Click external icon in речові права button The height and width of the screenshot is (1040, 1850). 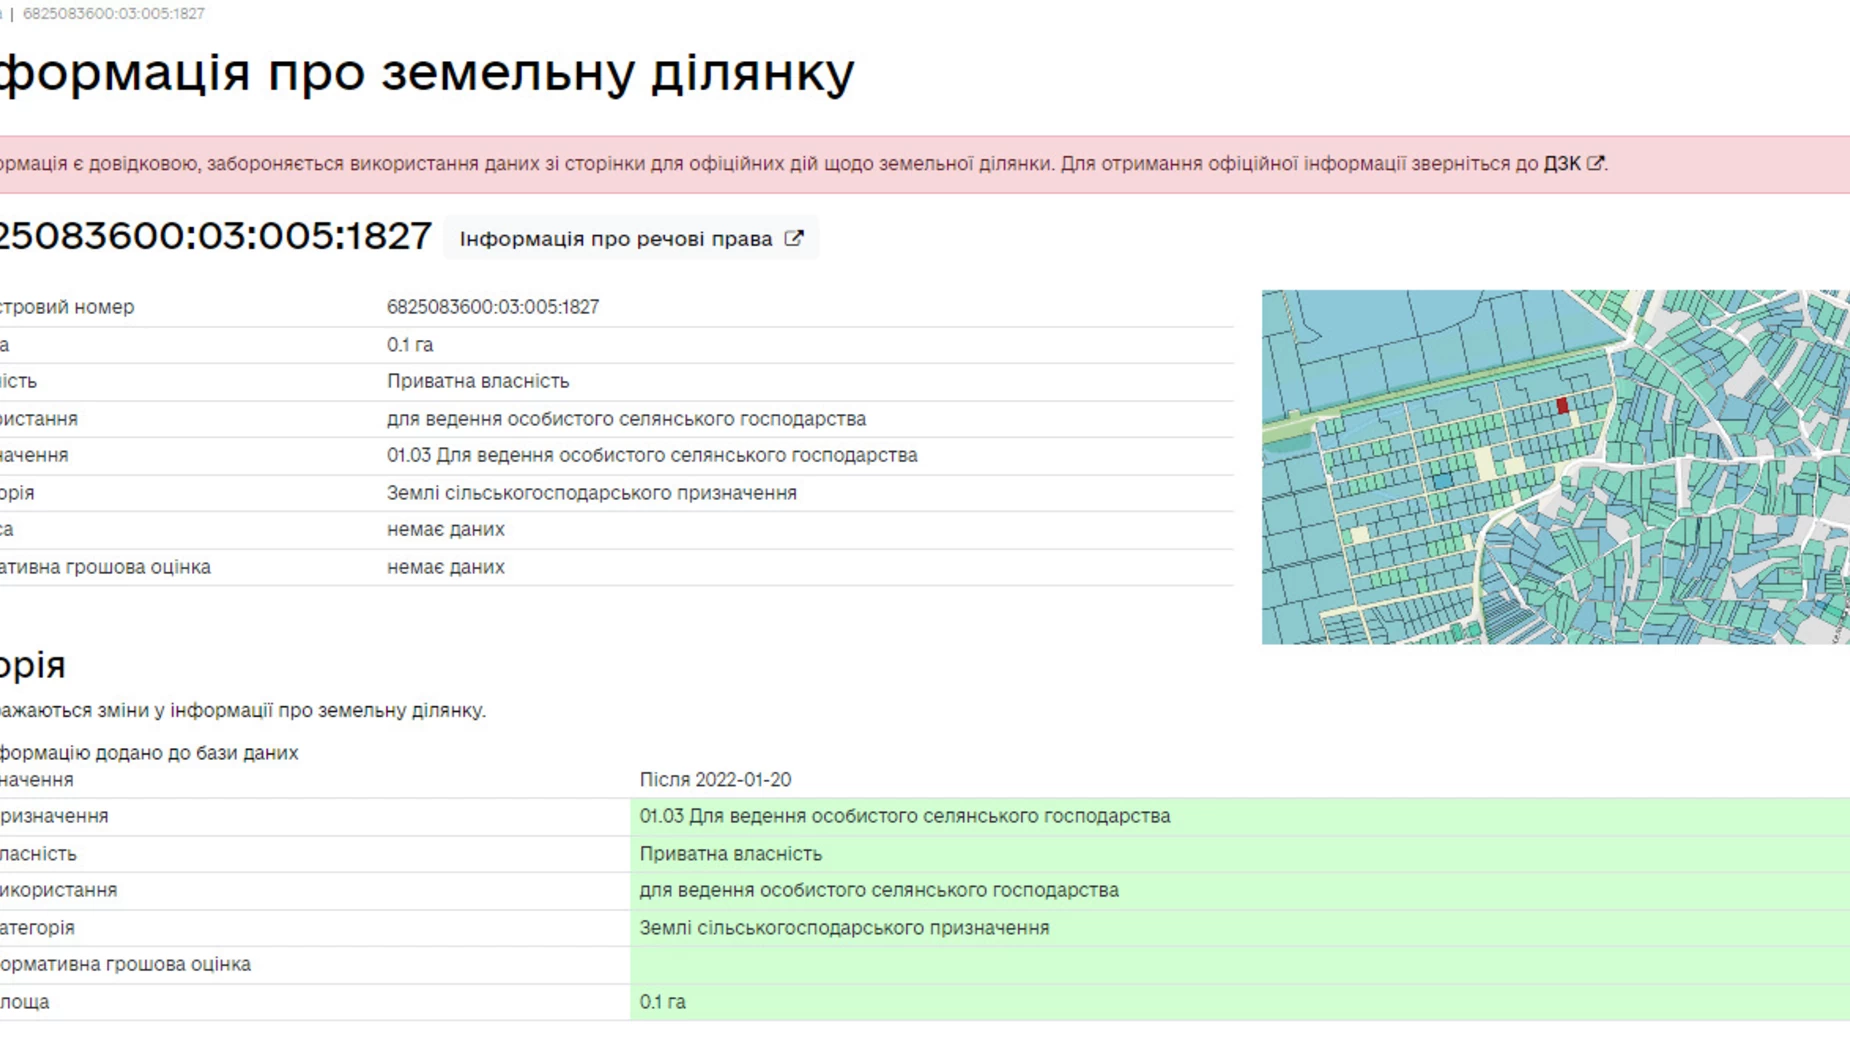click(793, 239)
